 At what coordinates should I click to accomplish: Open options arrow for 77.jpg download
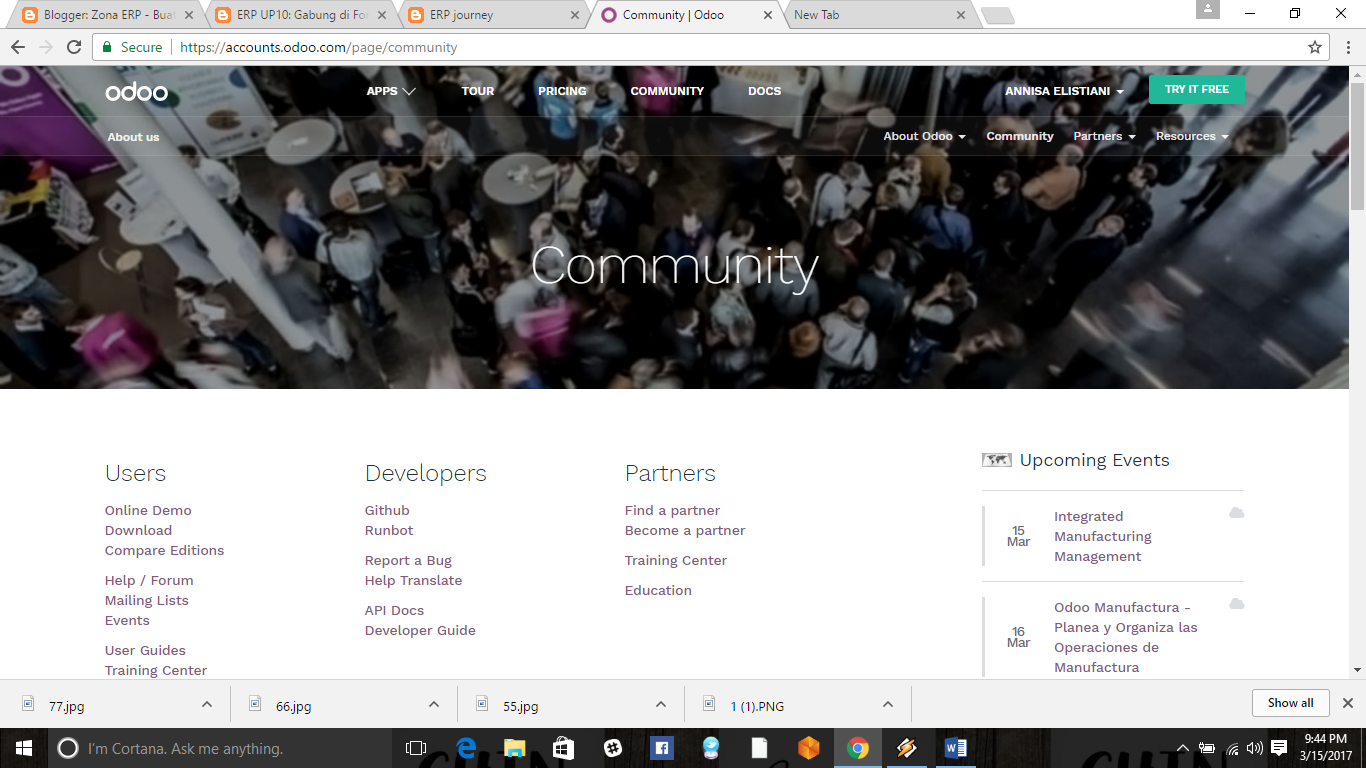coord(207,704)
